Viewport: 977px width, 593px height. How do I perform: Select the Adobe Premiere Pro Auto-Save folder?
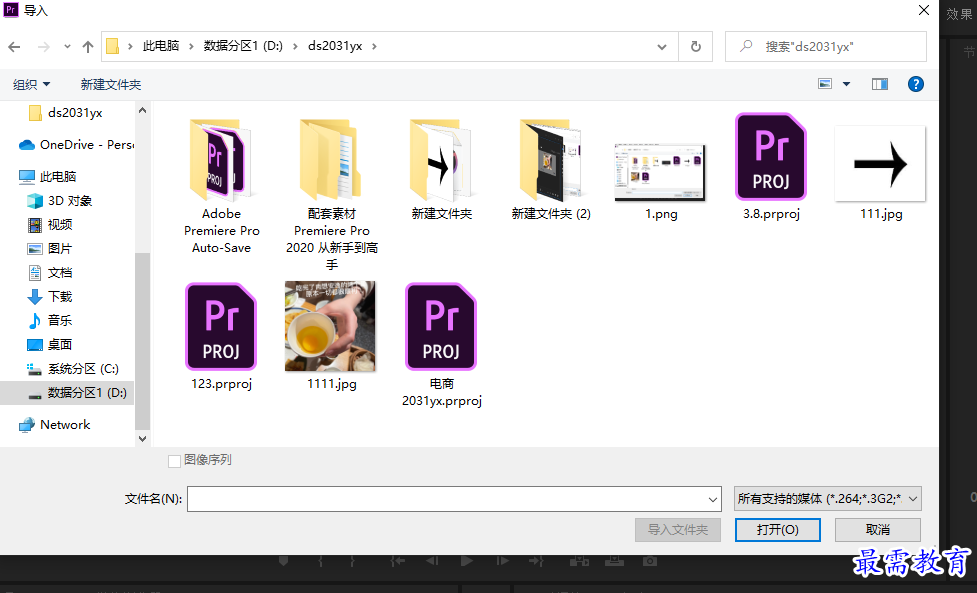click(x=221, y=187)
